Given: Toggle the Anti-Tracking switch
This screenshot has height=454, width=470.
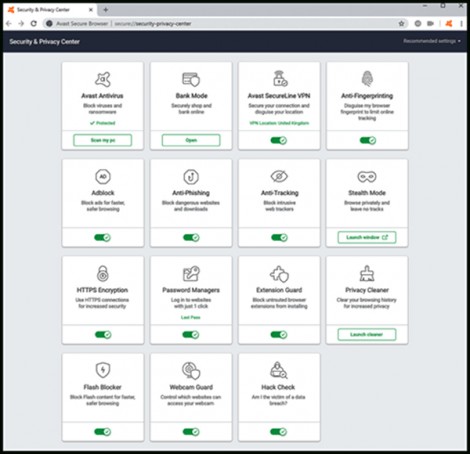Looking at the screenshot, I should pos(279,237).
